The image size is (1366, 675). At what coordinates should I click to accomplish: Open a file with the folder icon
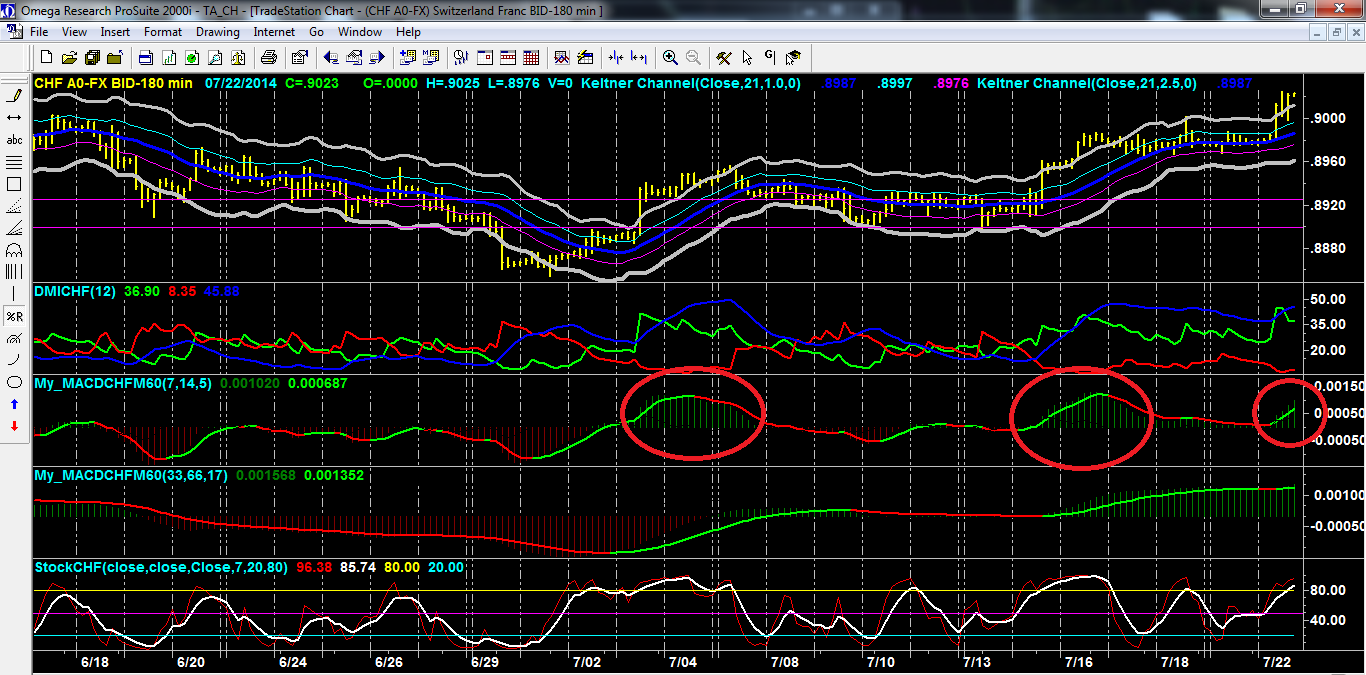(x=70, y=57)
